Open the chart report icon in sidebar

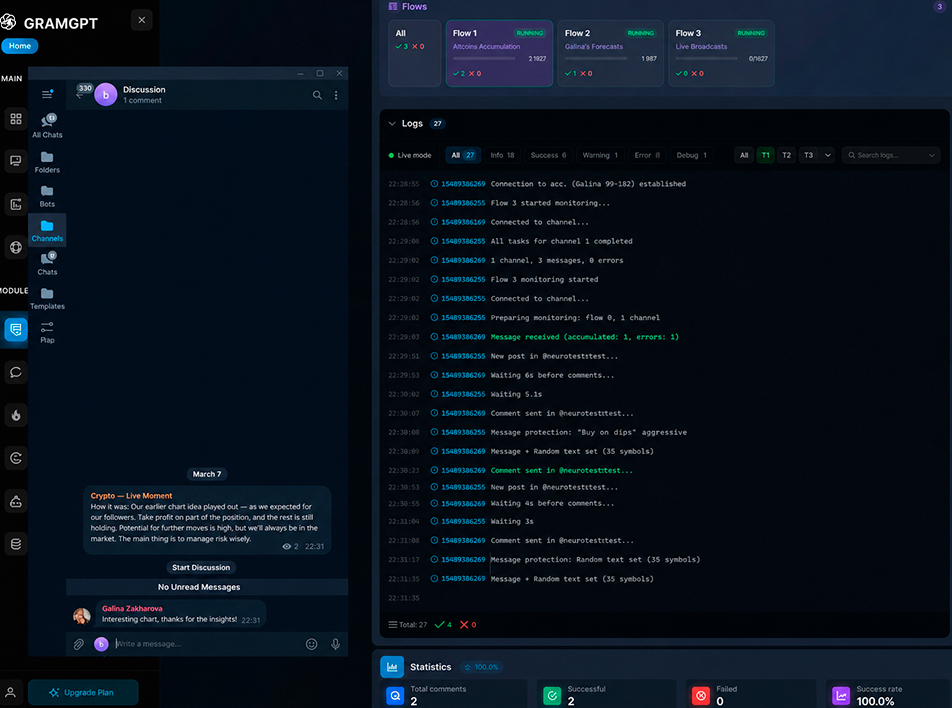(16, 205)
